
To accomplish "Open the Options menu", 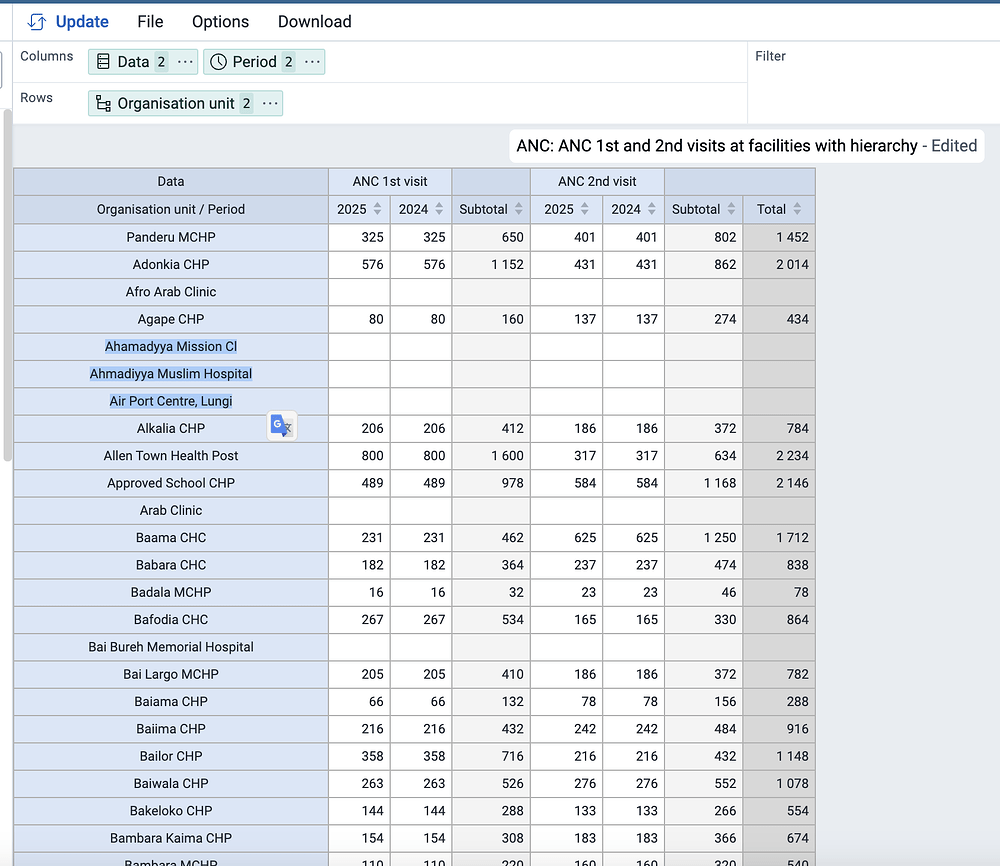I will 221,22.
